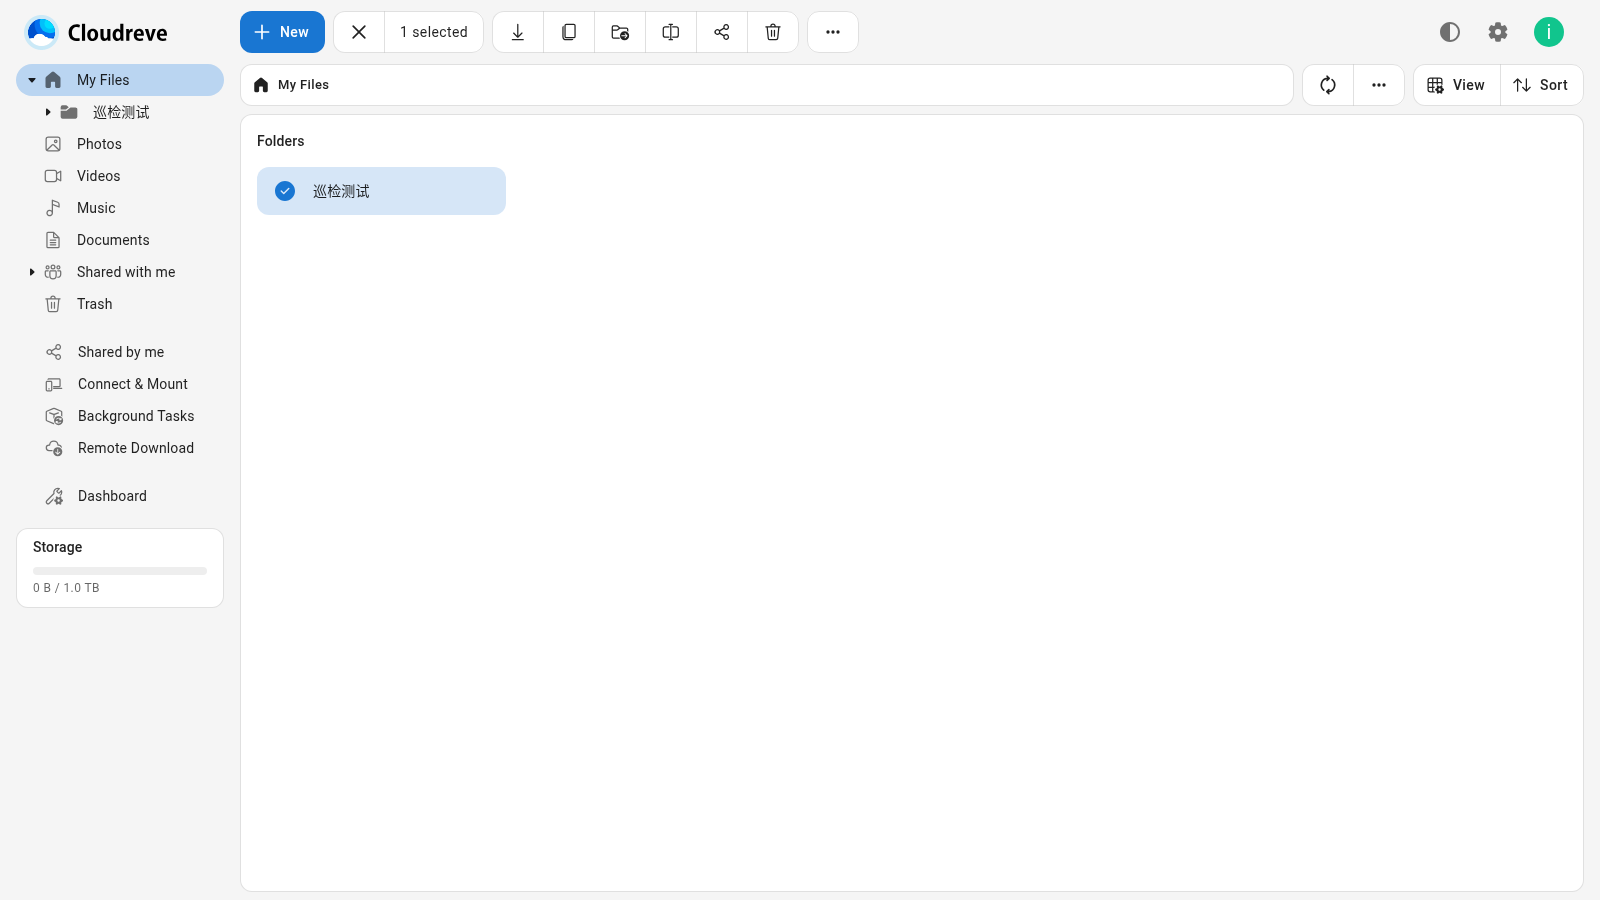Open the green user avatar menu
This screenshot has height=900, width=1600.
pos(1549,32)
